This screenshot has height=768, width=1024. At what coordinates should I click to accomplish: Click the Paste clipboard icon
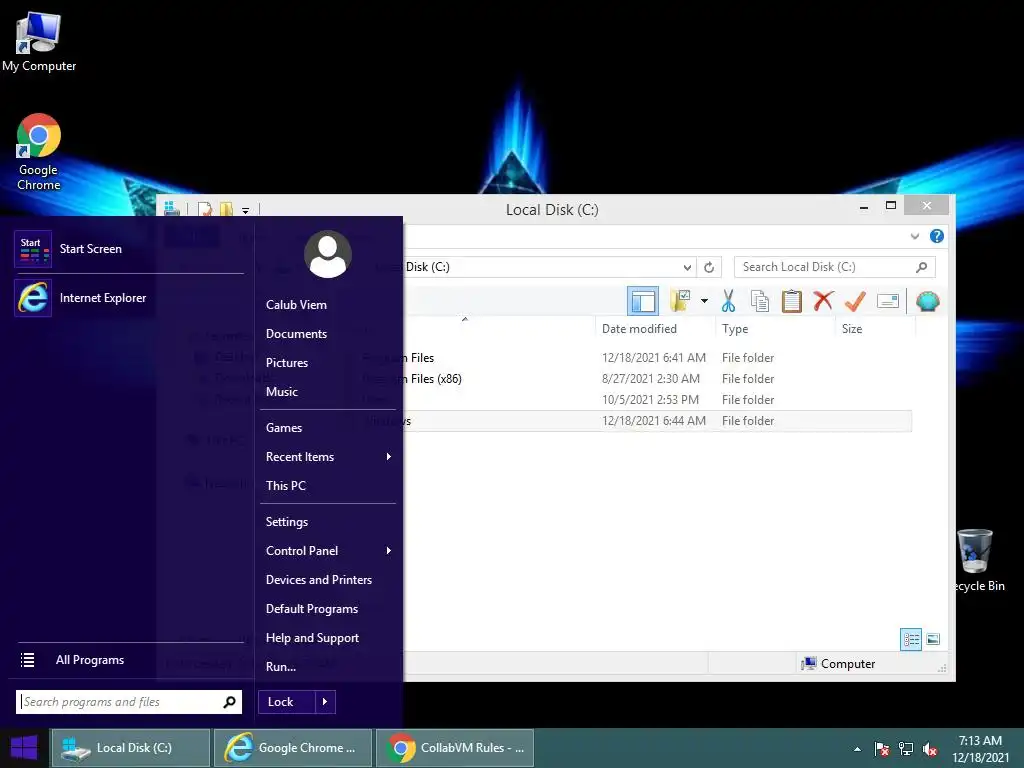click(x=792, y=301)
